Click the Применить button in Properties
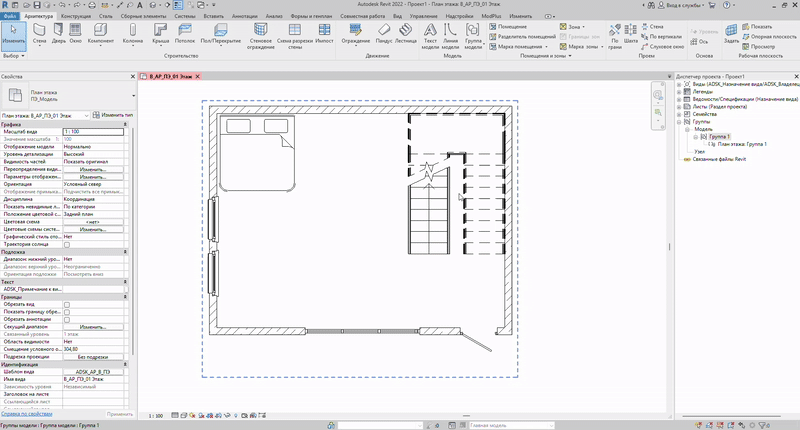 click(120, 414)
